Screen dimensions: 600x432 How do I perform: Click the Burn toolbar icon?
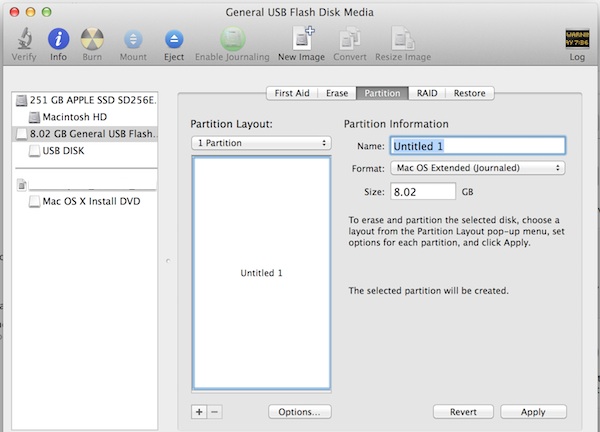pos(92,39)
